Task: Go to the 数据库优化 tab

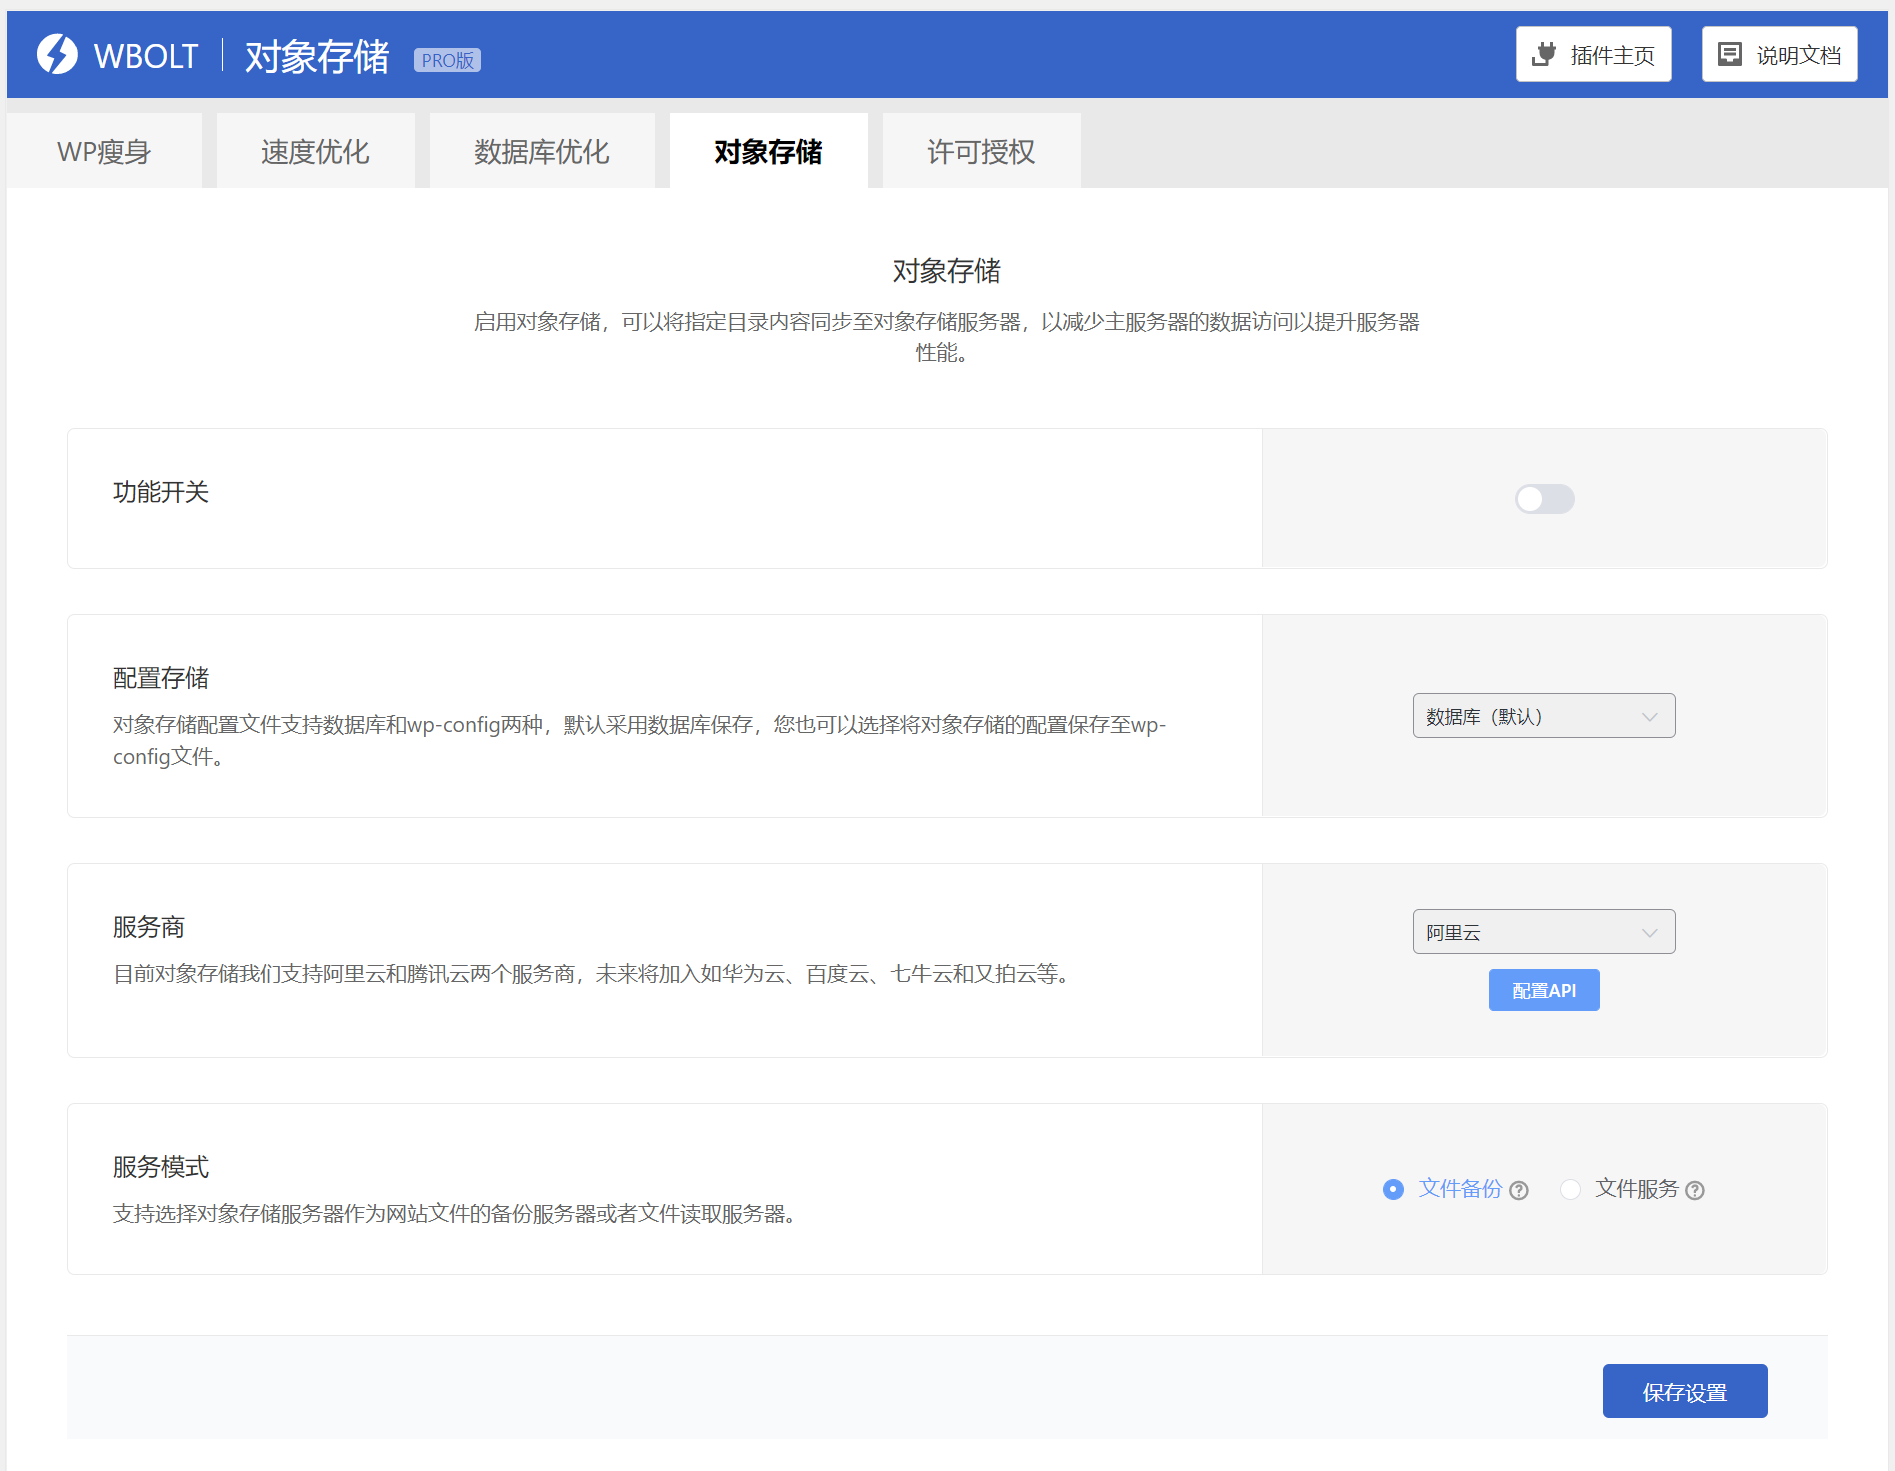Action: tap(541, 152)
